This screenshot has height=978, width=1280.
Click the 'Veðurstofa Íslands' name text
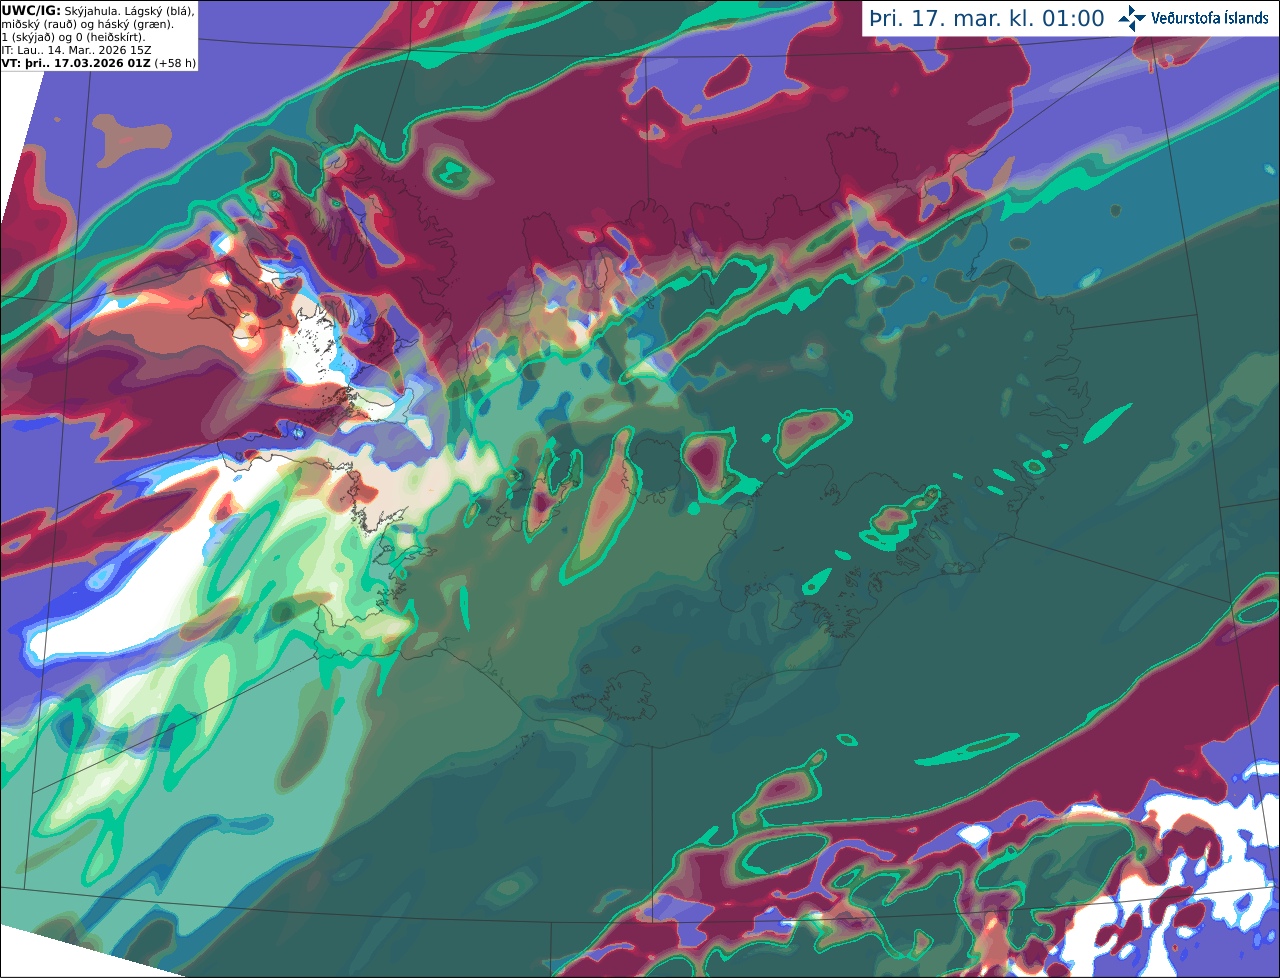click(1209, 18)
